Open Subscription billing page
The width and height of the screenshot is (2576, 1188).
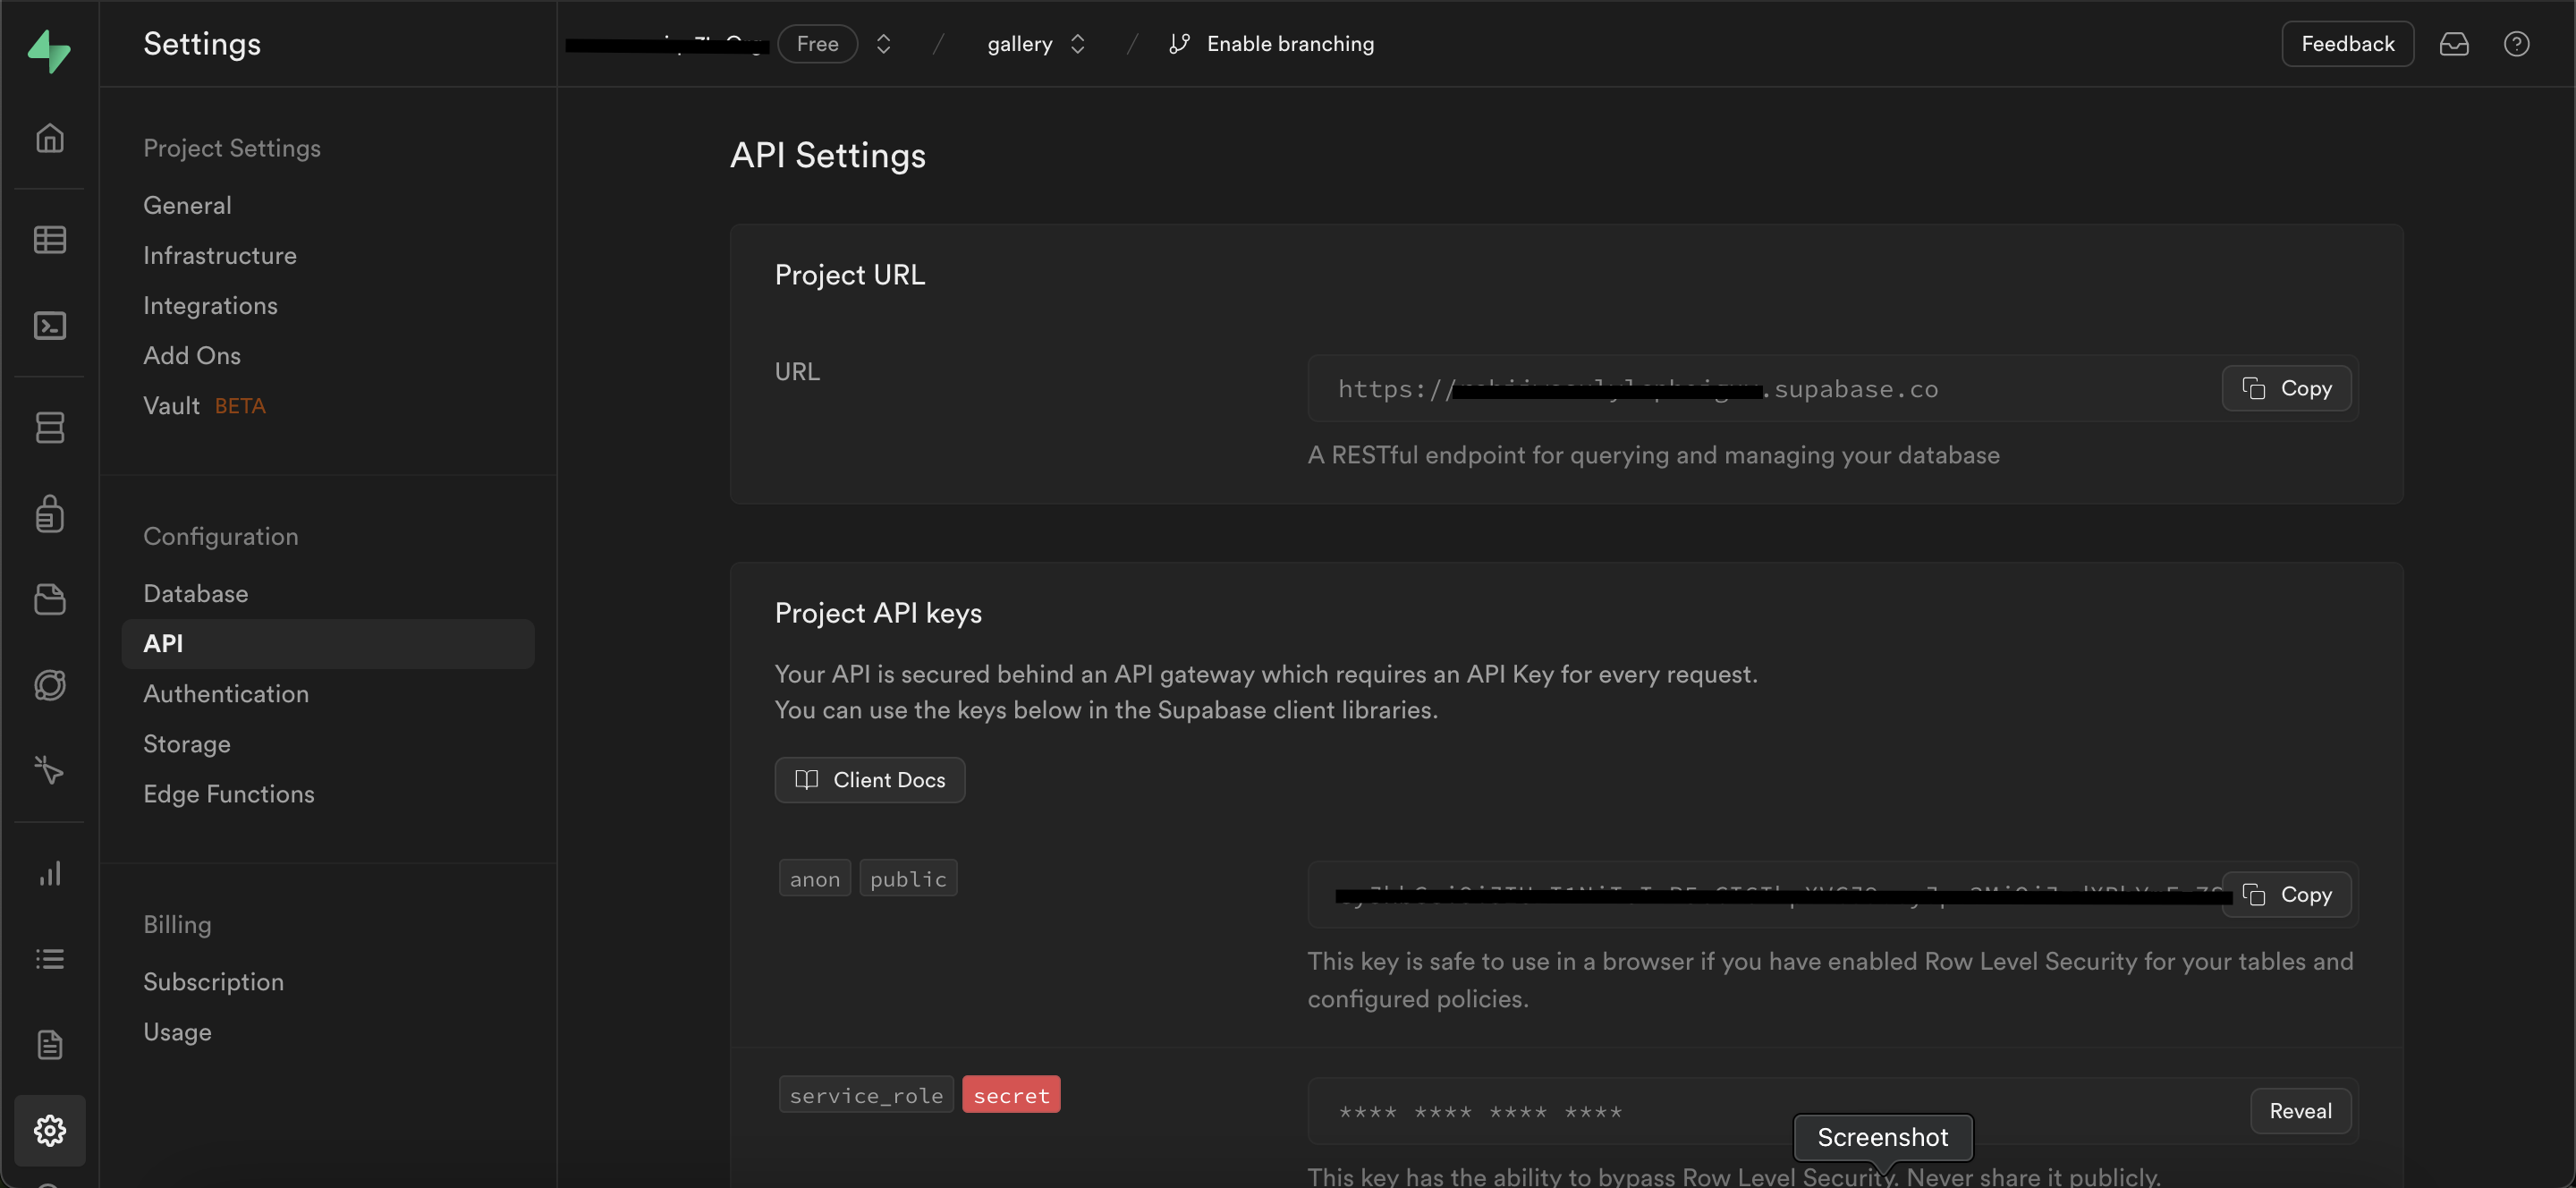213,981
